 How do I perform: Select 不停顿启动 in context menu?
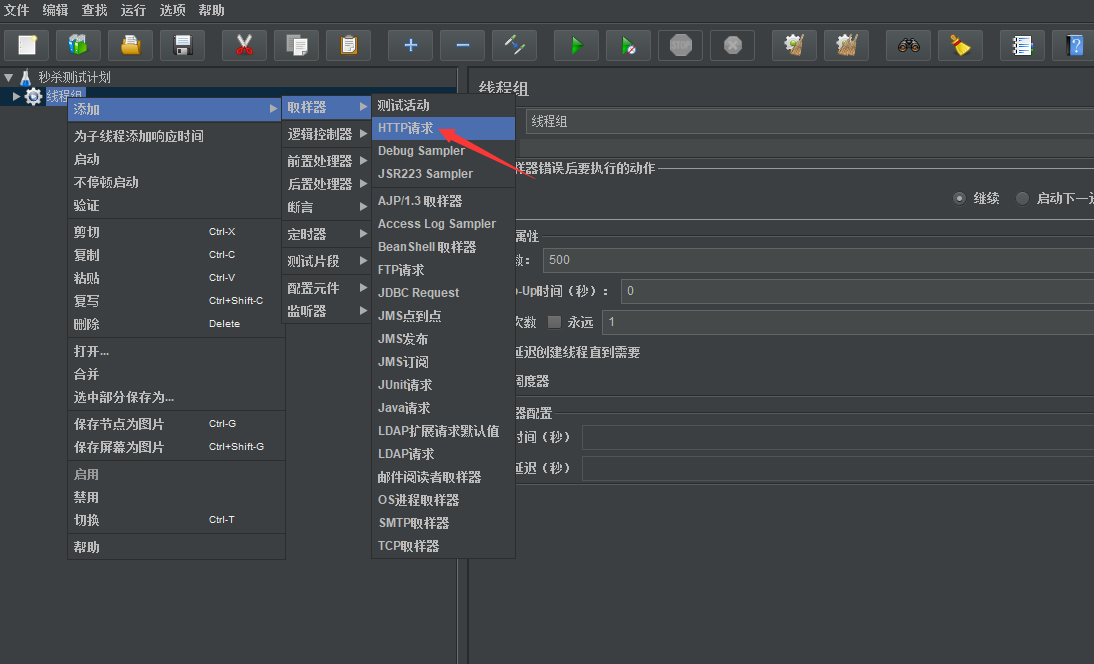[176, 182]
